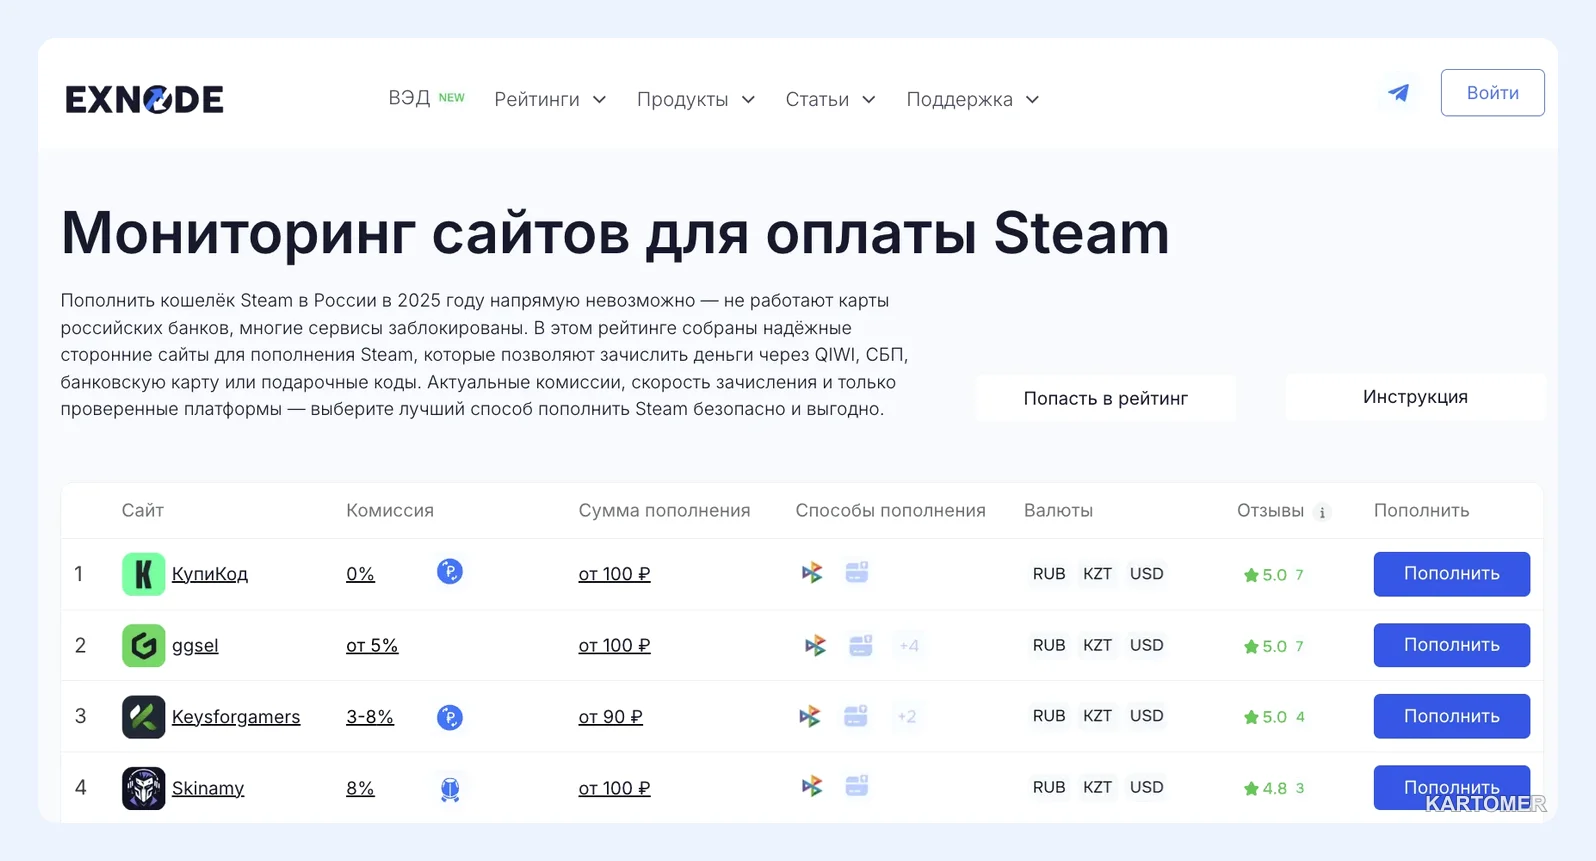Open the Статьи dropdown menu

point(831,99)
